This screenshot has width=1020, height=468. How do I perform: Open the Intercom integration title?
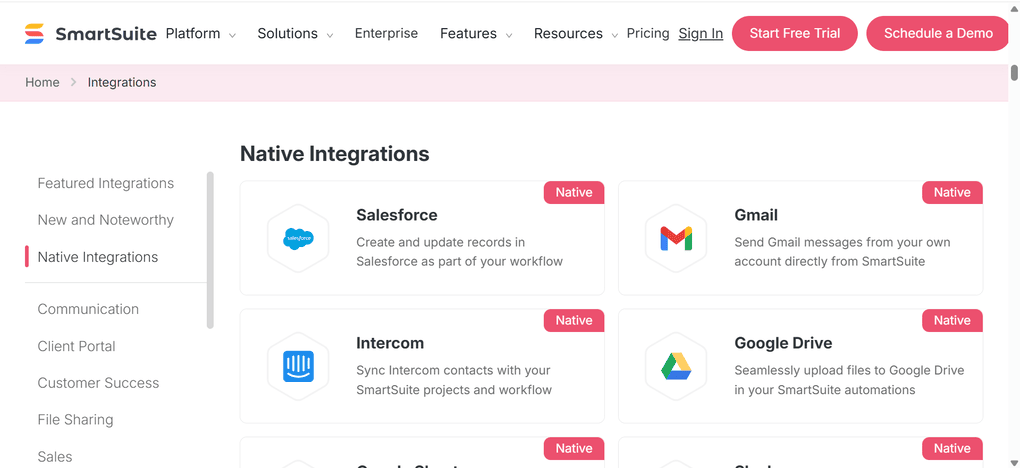pos(390,343)
